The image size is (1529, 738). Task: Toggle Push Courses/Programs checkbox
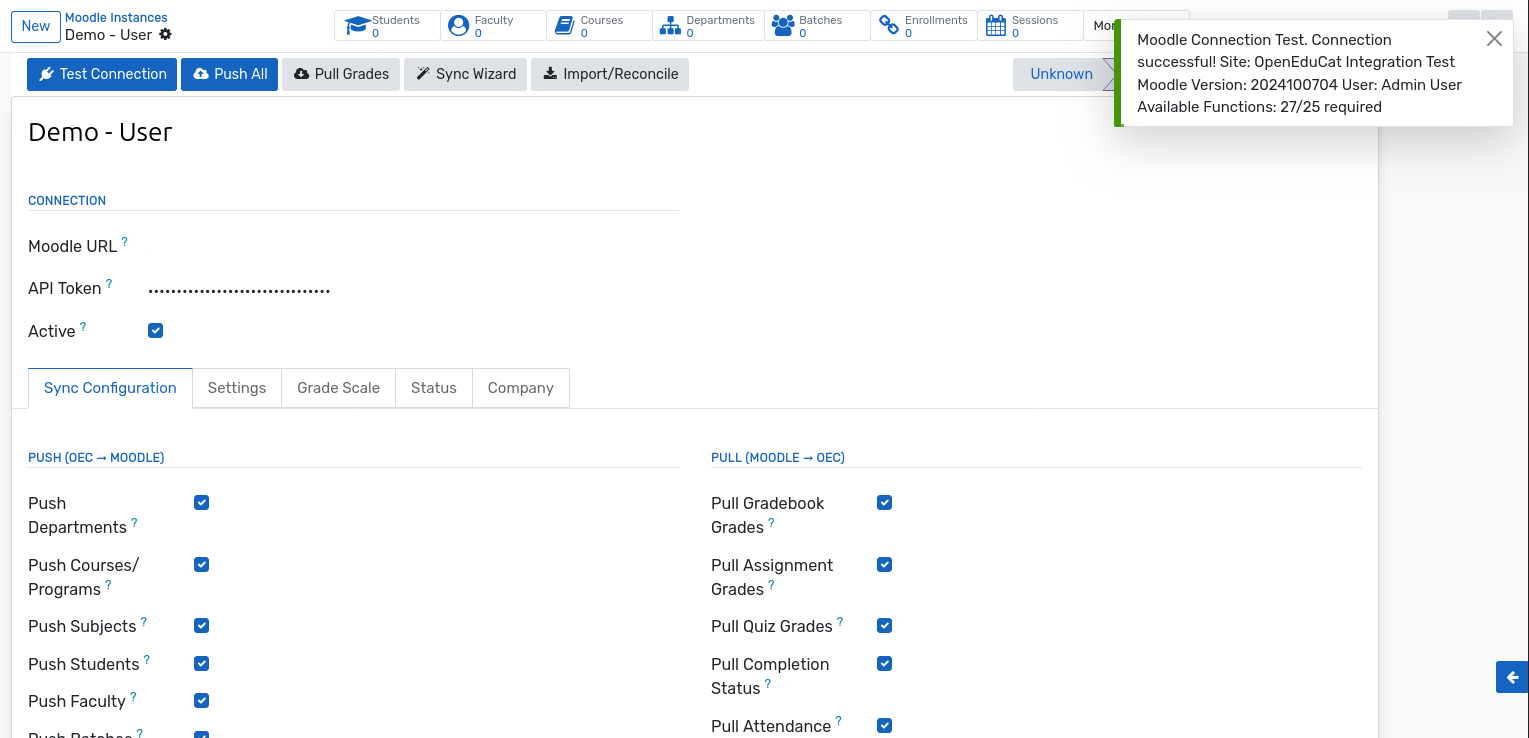(201, 564)
